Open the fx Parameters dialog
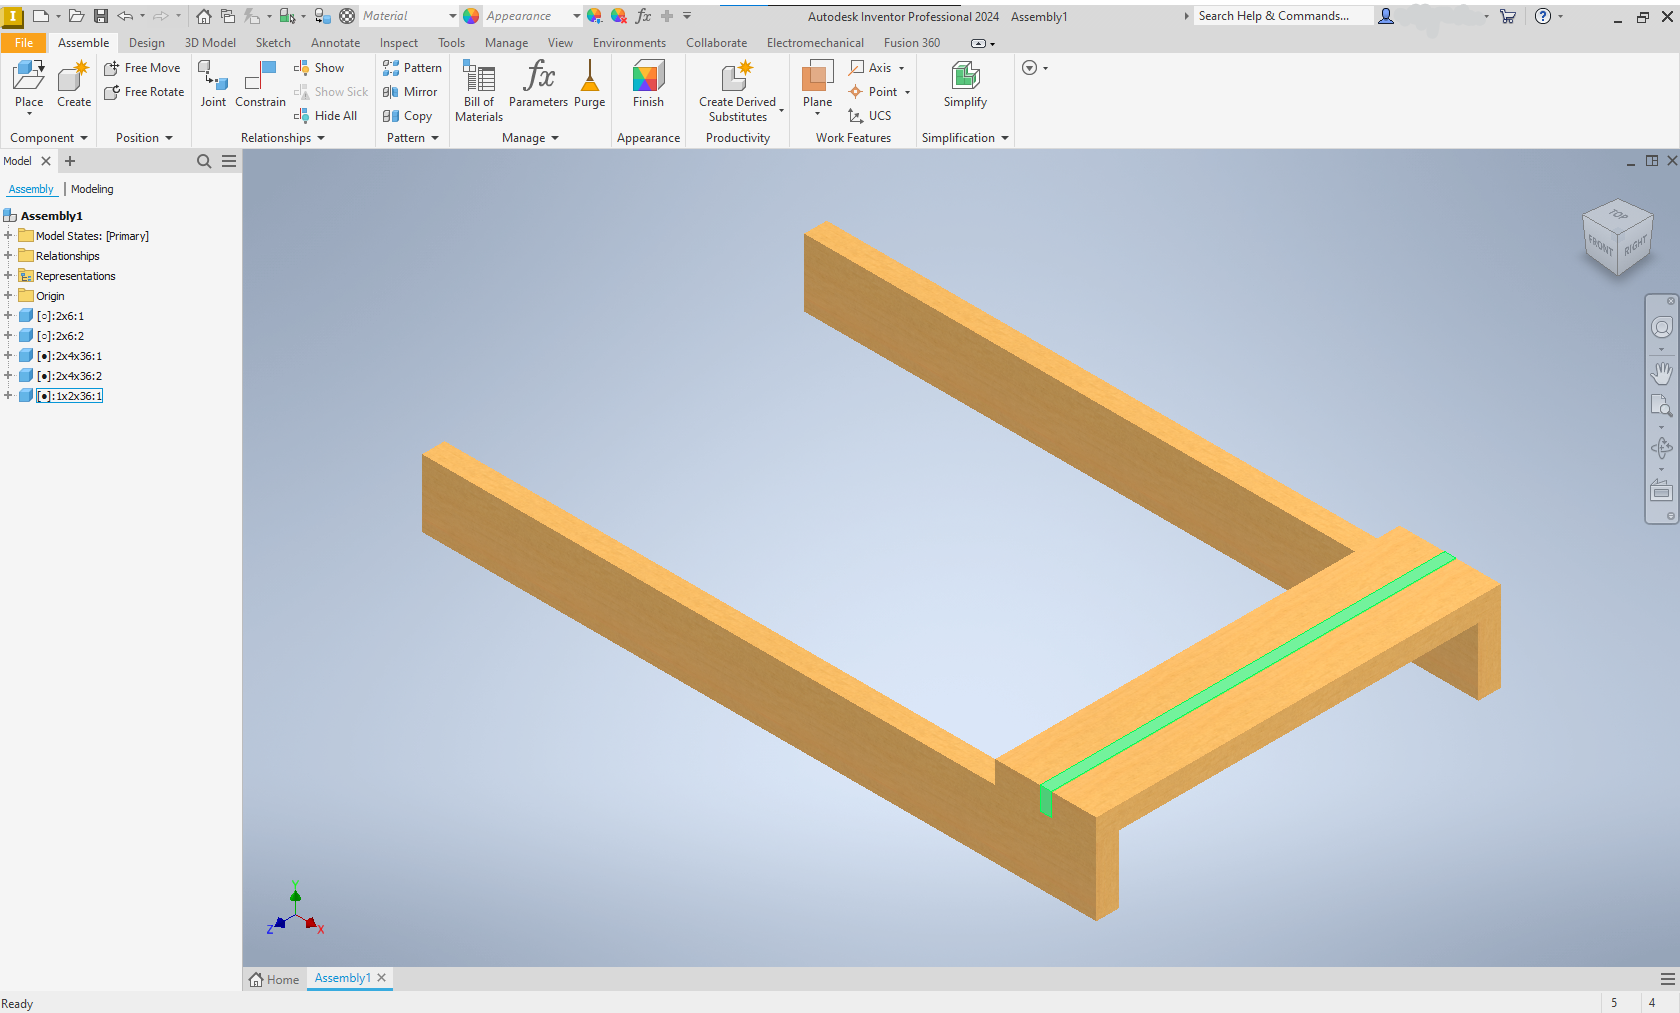This screenshot has height=1013, width=1680. [538, 85]
